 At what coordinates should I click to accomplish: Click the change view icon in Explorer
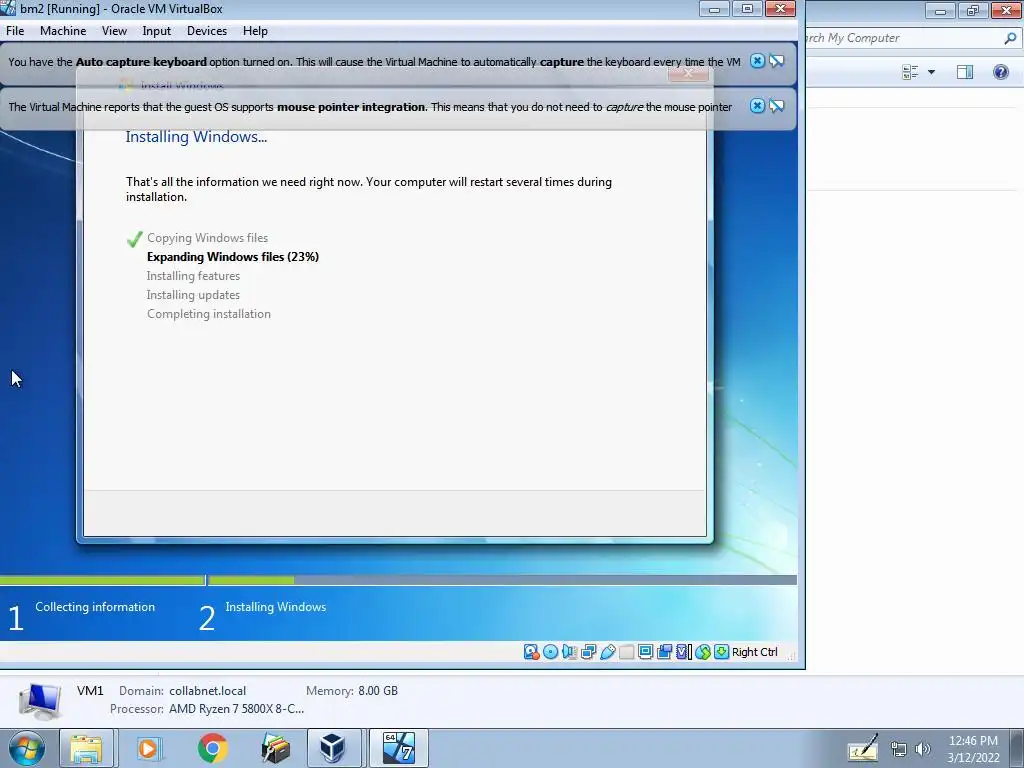click(x=910, y=72)
